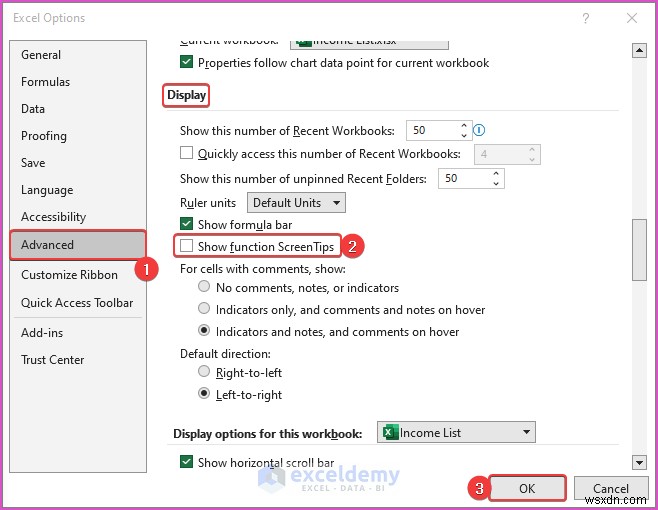Toggle Show horizontal scroll bar checkbox
658x510 pixels.
(x=186, y=462)
